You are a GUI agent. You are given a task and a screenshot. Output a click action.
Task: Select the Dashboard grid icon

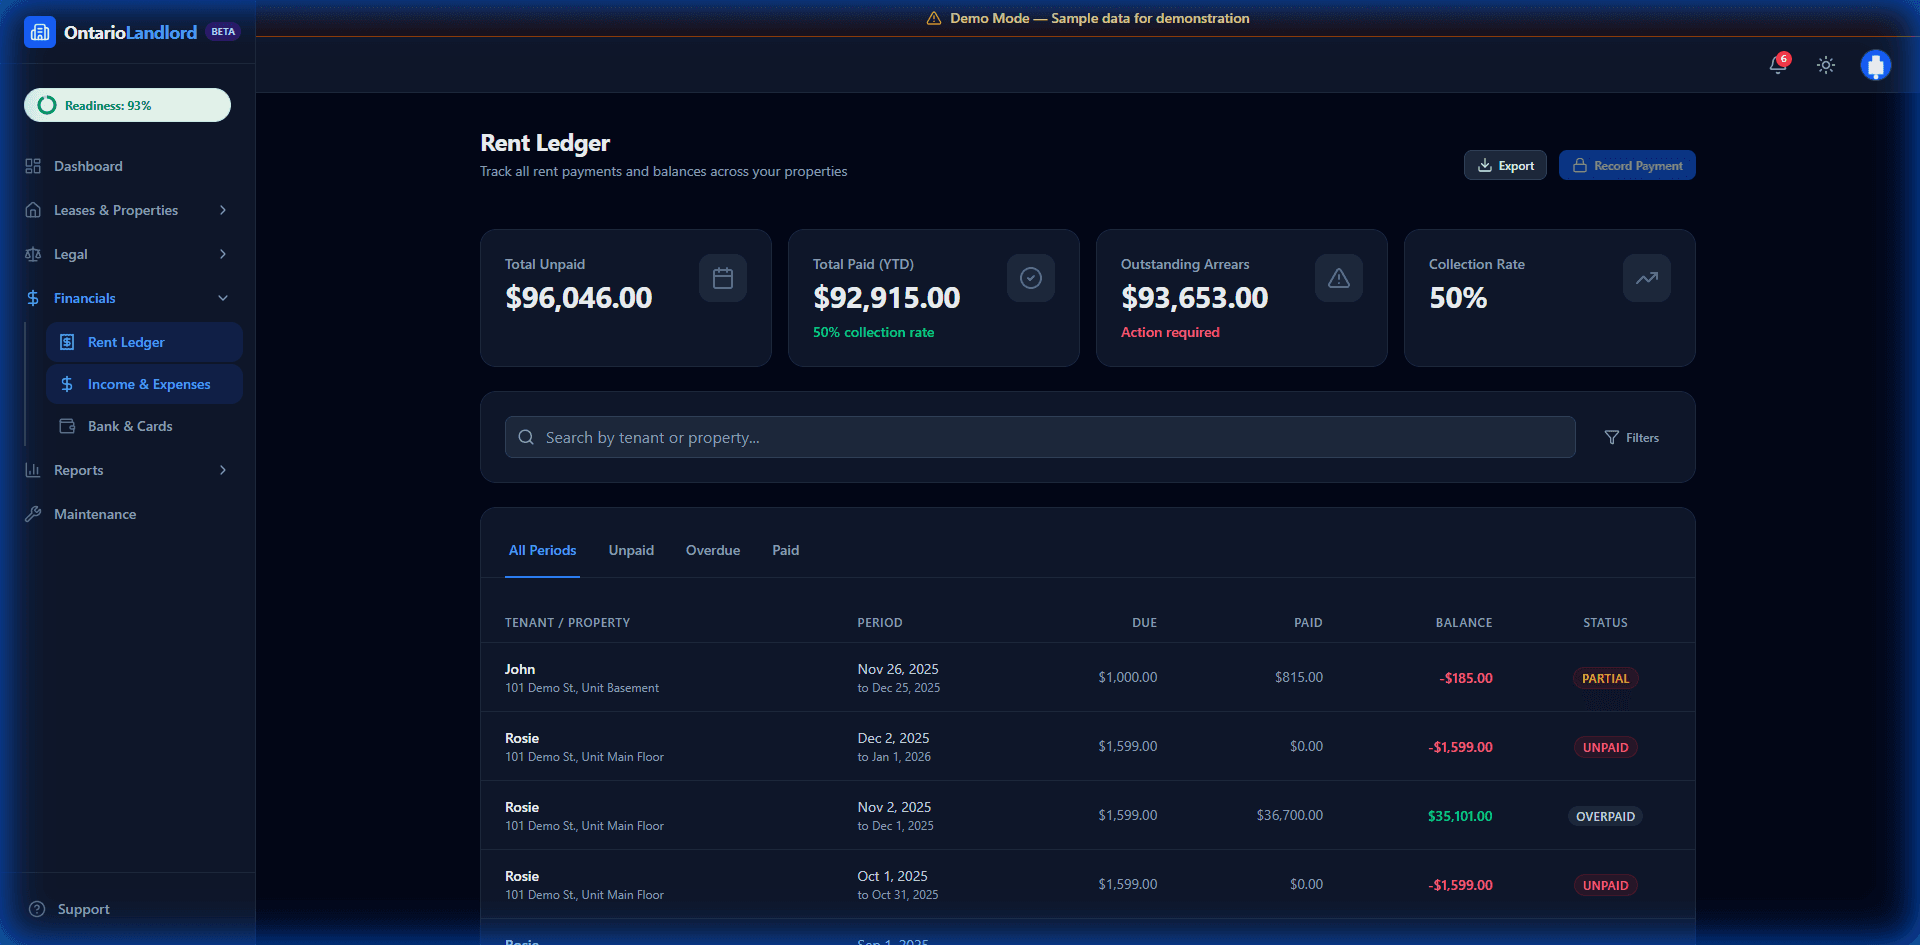(33, 165)
